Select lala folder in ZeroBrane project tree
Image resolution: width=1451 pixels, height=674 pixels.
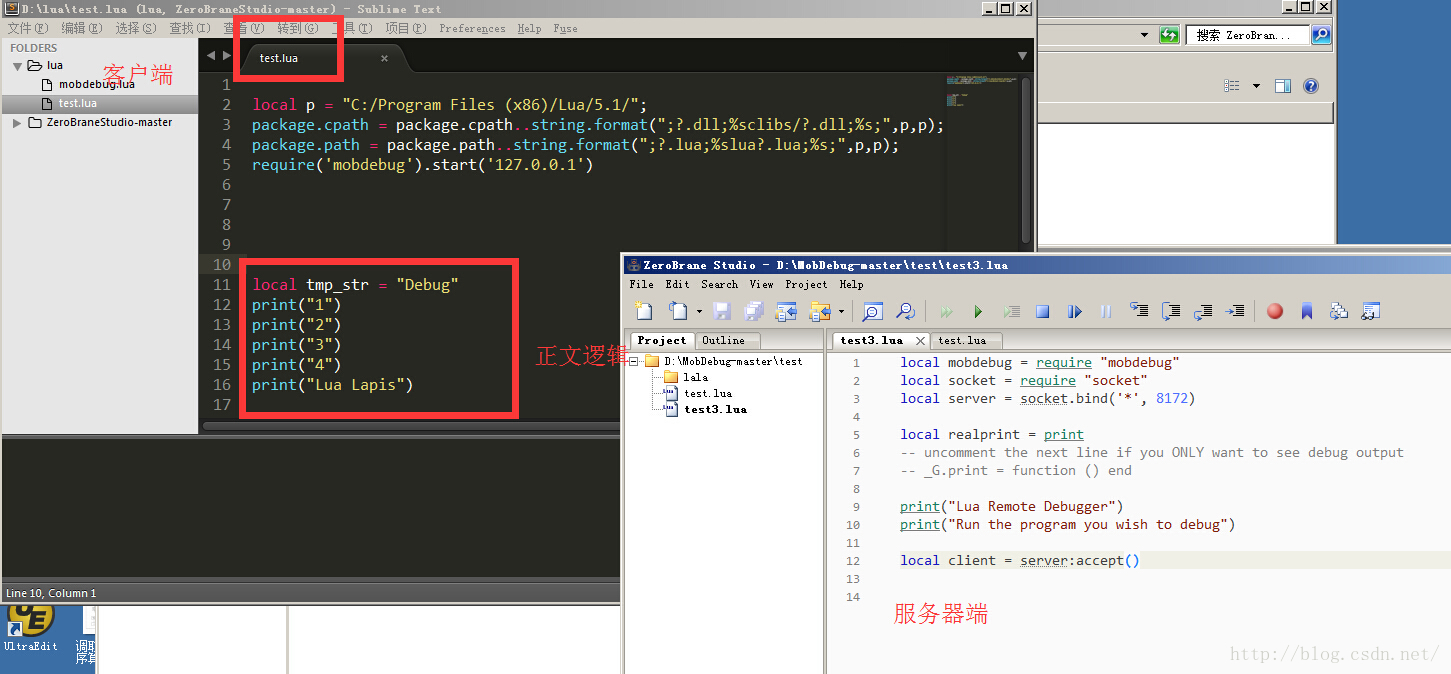[x=685, y=377]
